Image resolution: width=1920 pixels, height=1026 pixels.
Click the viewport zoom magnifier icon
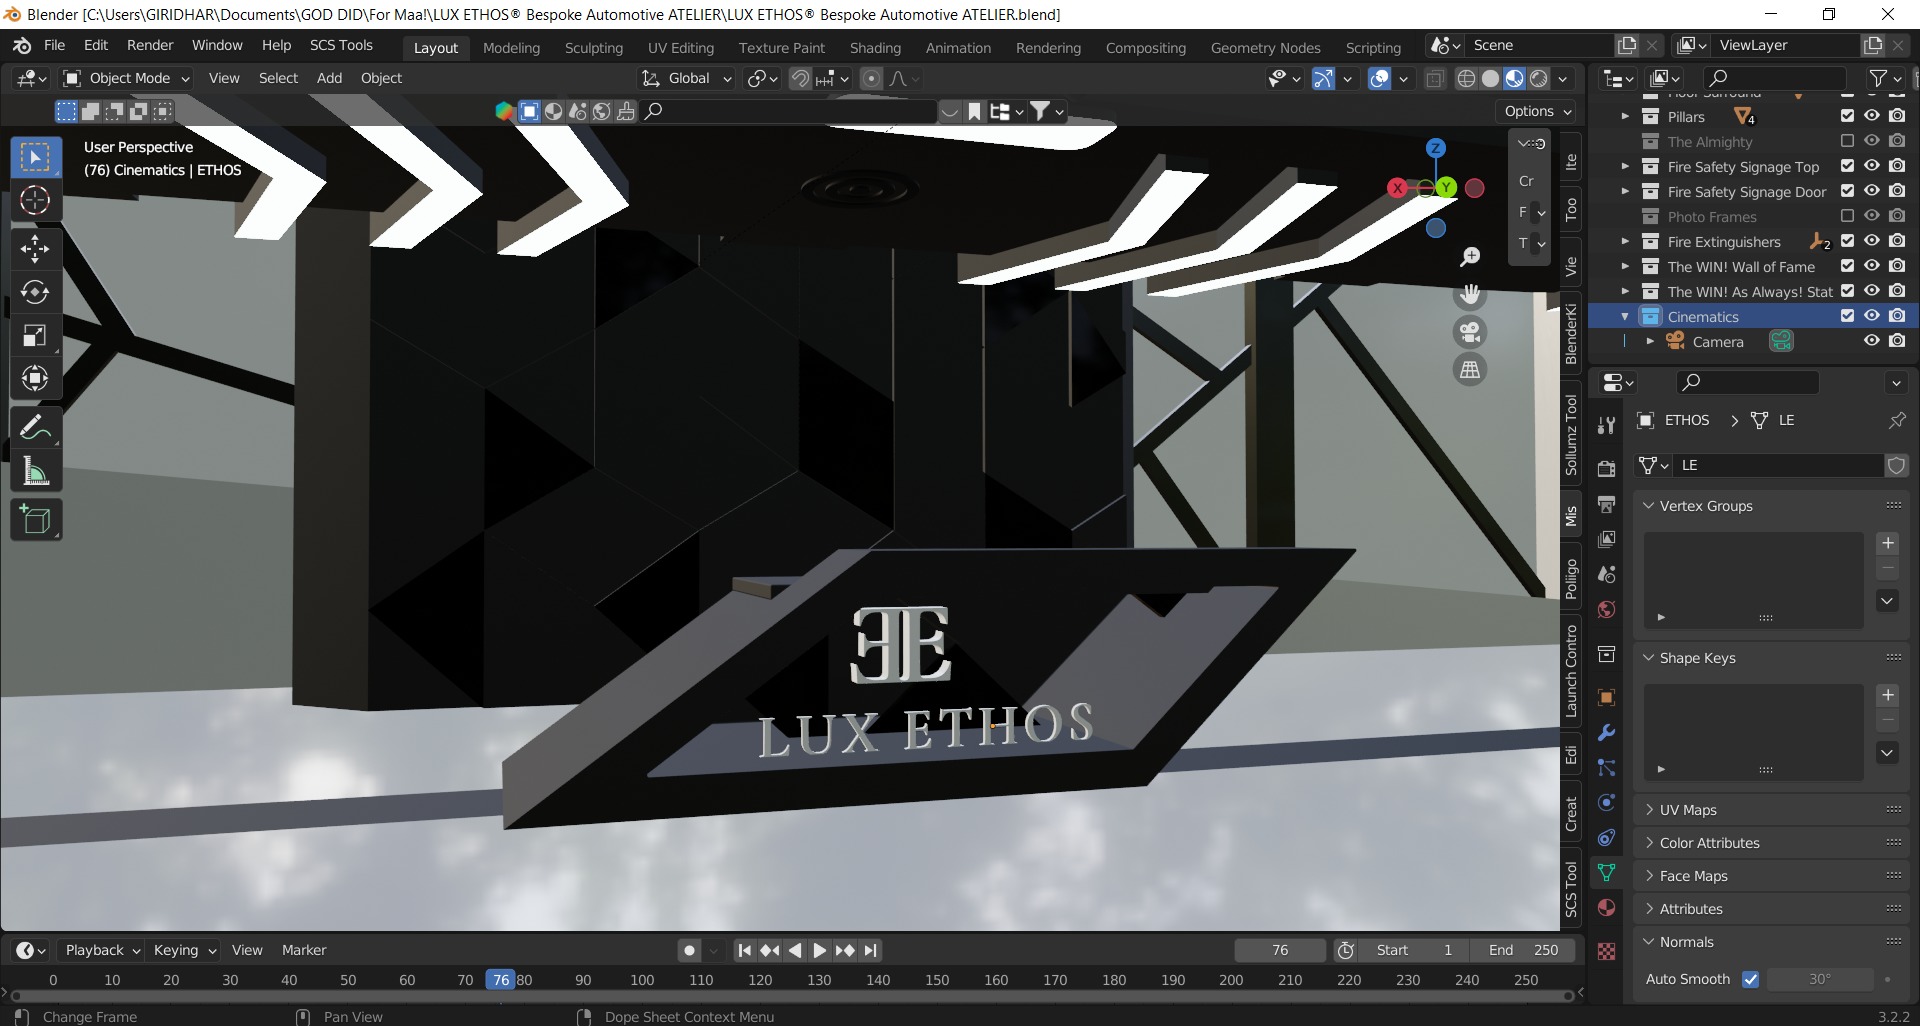[x=1470, y=258]
